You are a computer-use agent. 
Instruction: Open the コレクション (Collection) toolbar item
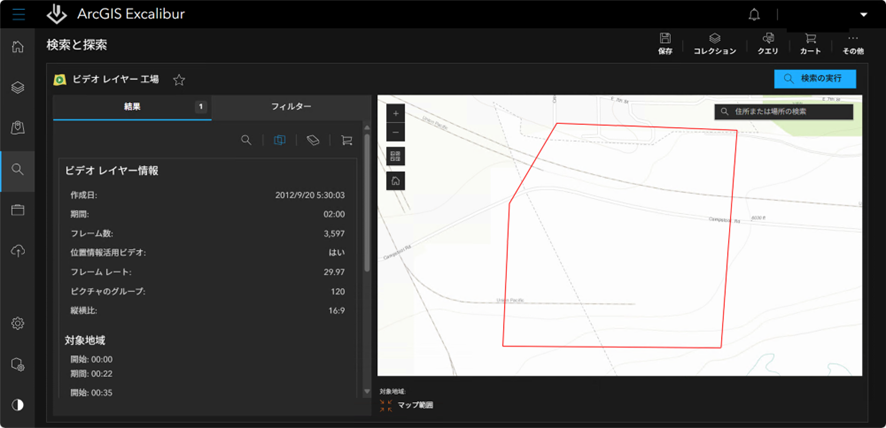[714, 44]
